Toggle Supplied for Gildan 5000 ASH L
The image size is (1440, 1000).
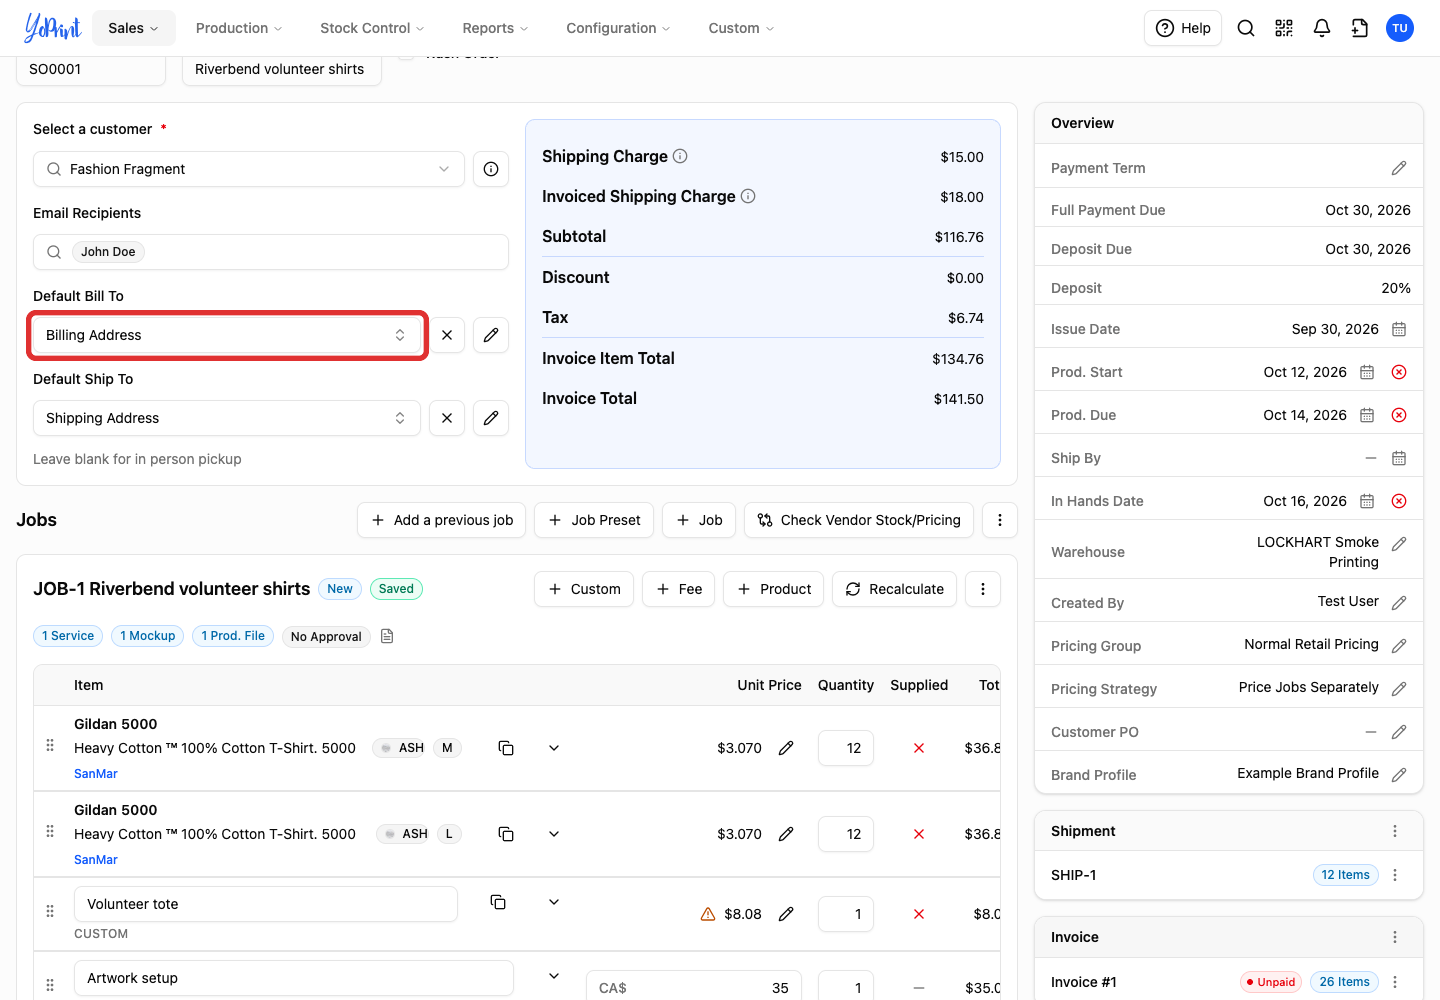(919, 834)
